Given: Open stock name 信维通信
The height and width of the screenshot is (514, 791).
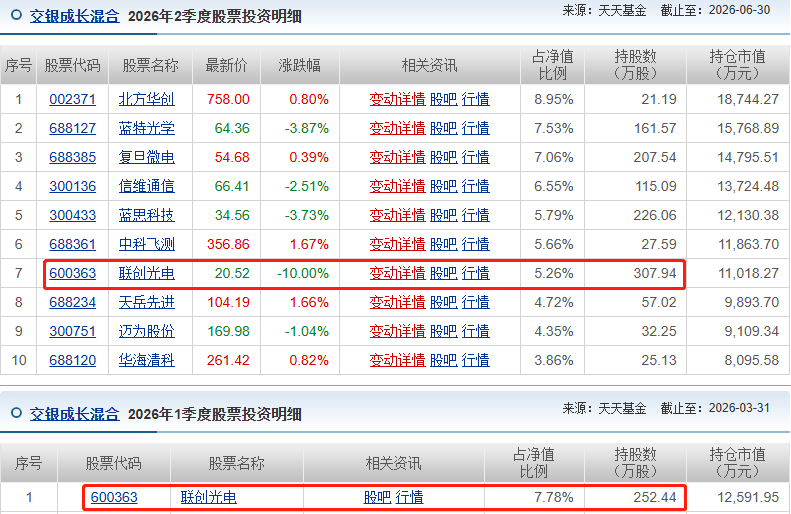Looking at the screenshot, I should pos(147,186).
